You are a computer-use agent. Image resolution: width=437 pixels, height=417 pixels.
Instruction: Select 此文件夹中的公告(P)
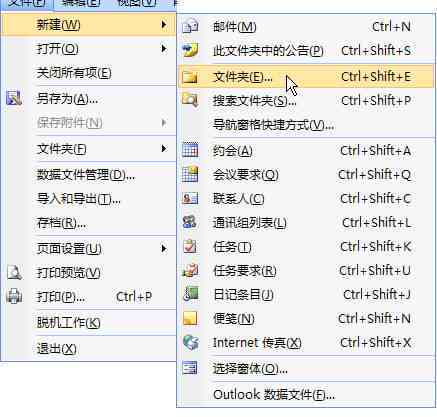306,50
